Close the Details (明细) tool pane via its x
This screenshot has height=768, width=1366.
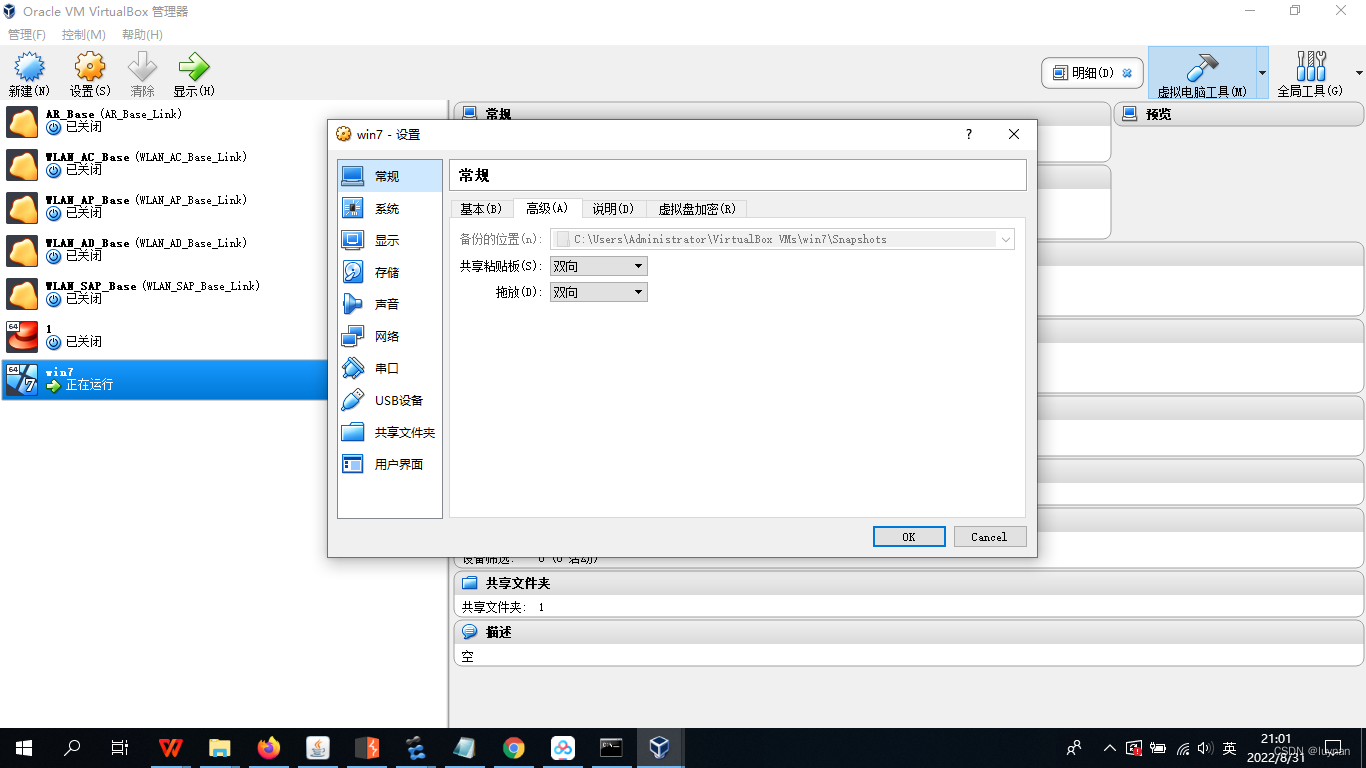click(1127, 73)
